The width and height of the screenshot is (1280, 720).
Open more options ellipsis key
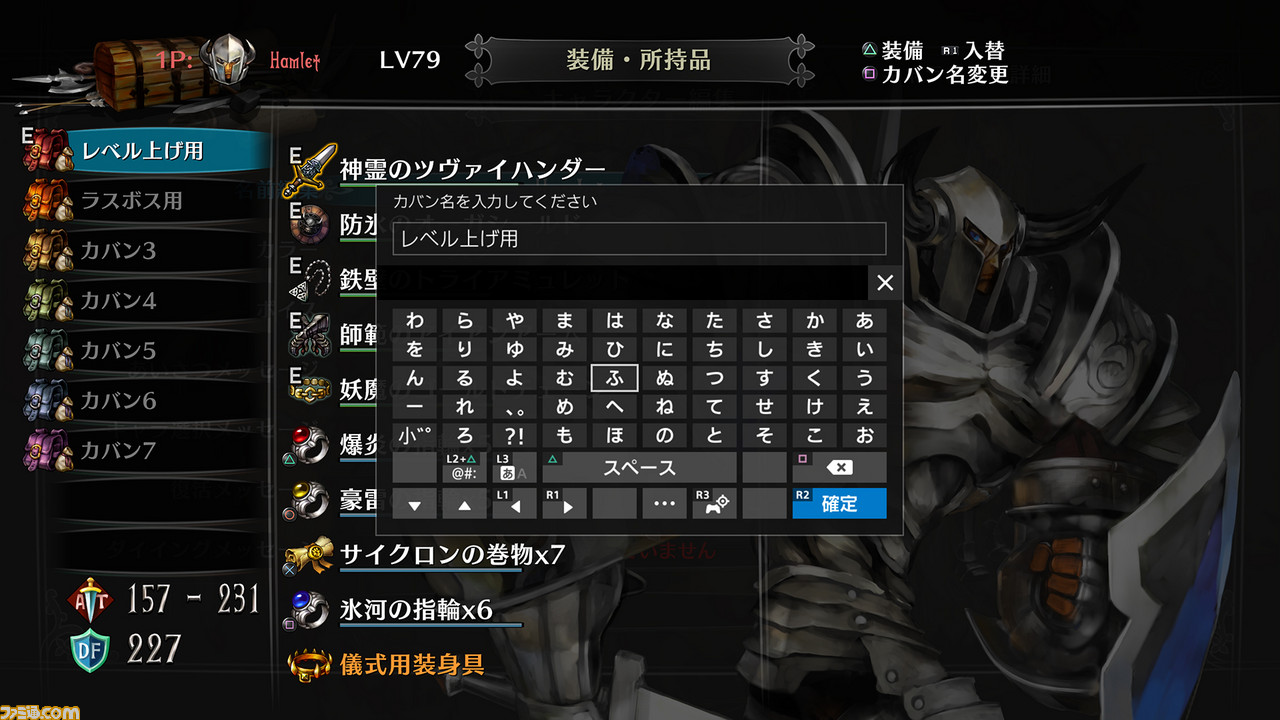[664, 503]
